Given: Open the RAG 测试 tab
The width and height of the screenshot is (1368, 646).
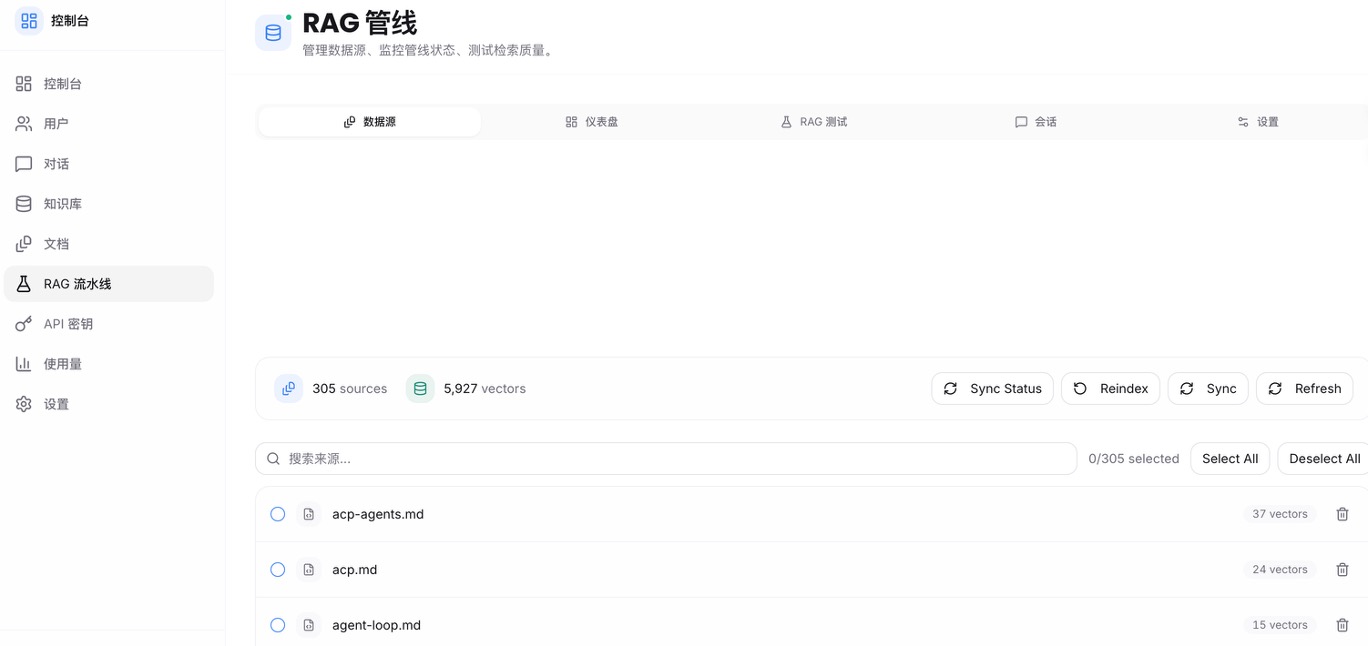Looking at the screenshot, I should [813, 122].
